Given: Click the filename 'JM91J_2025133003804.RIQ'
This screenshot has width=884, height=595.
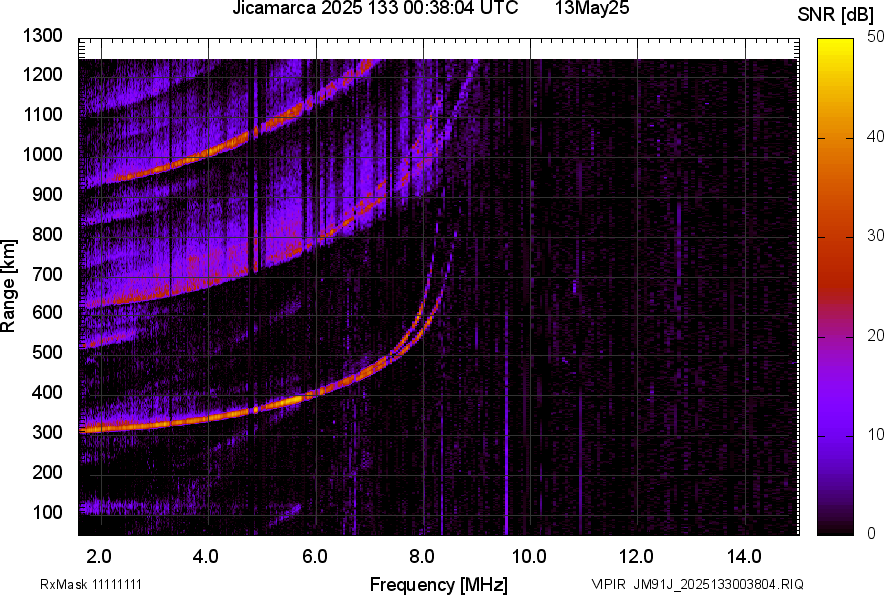Looking at the screenshot, I should (x=719, y=584).
